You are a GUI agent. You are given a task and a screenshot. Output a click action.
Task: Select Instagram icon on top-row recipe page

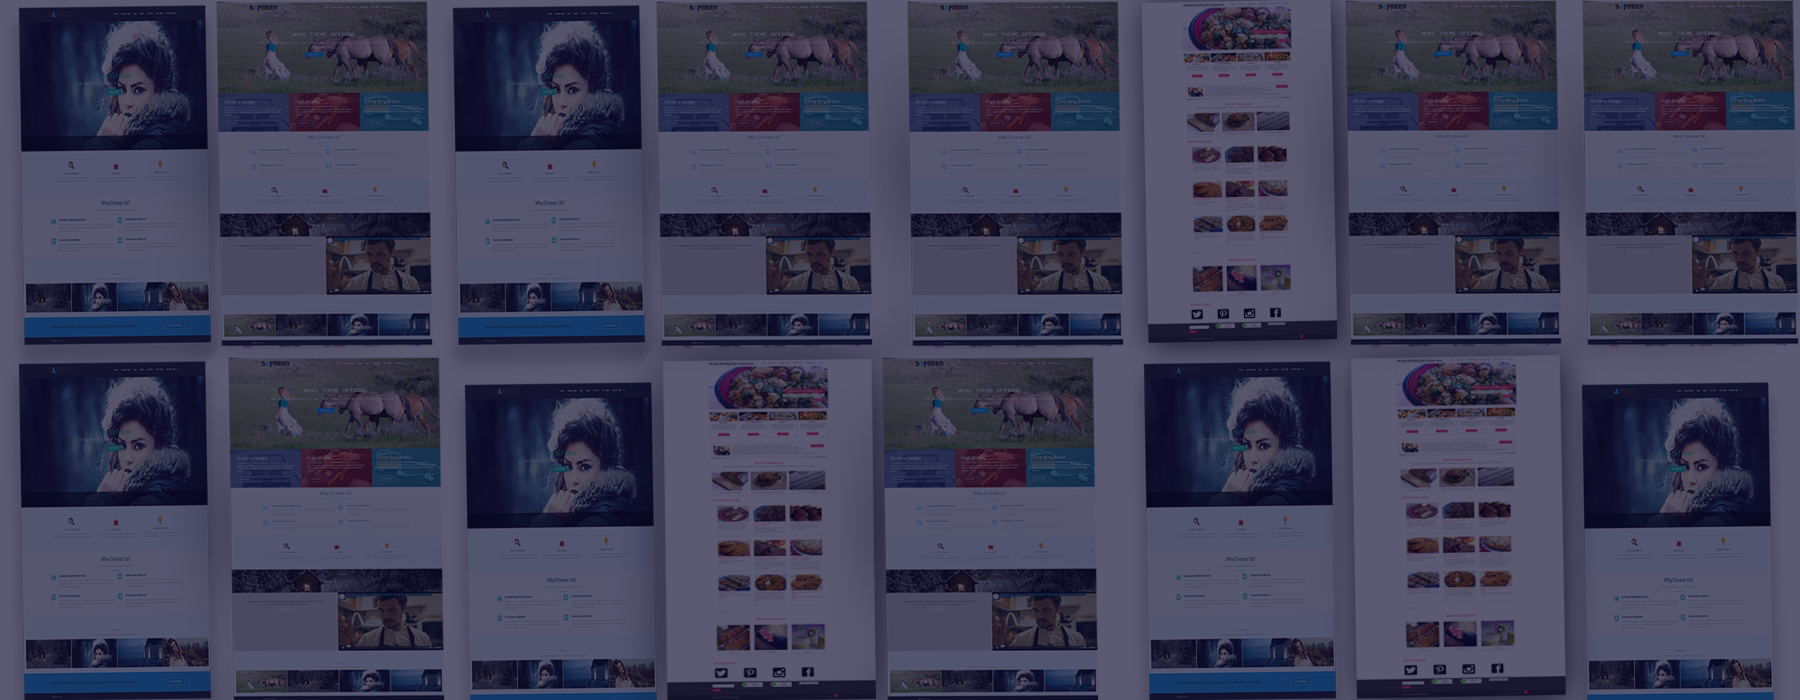[x=1249, y=313]
